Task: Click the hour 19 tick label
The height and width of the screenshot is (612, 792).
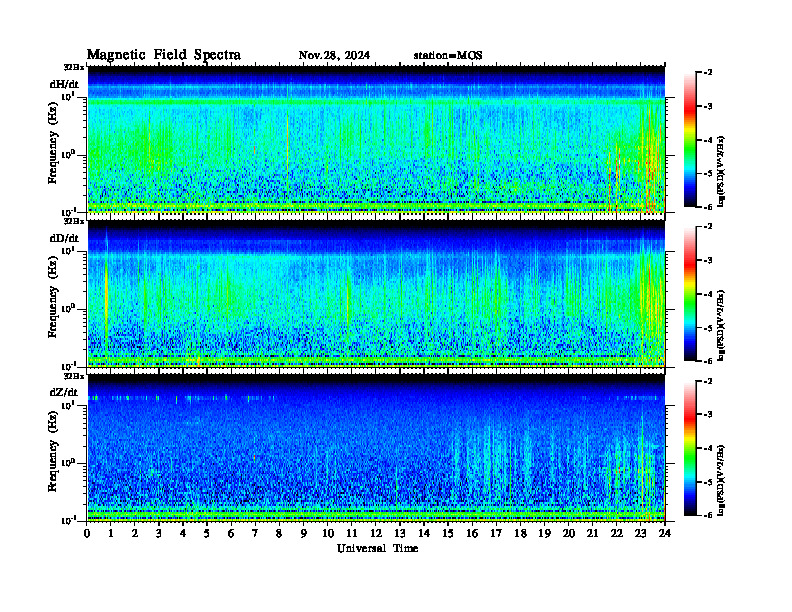Action: (544, 533)
